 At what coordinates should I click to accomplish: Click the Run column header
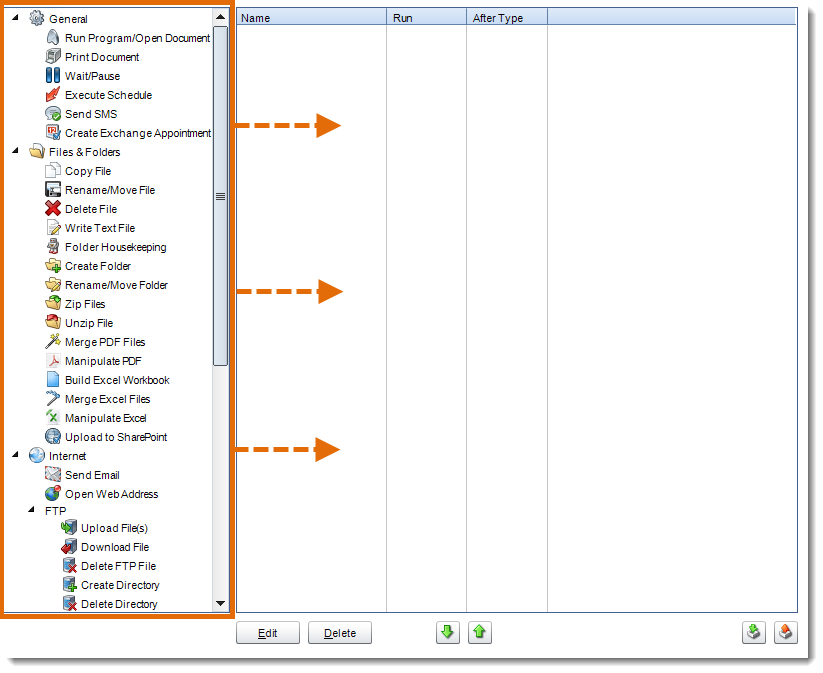(426, 17)
